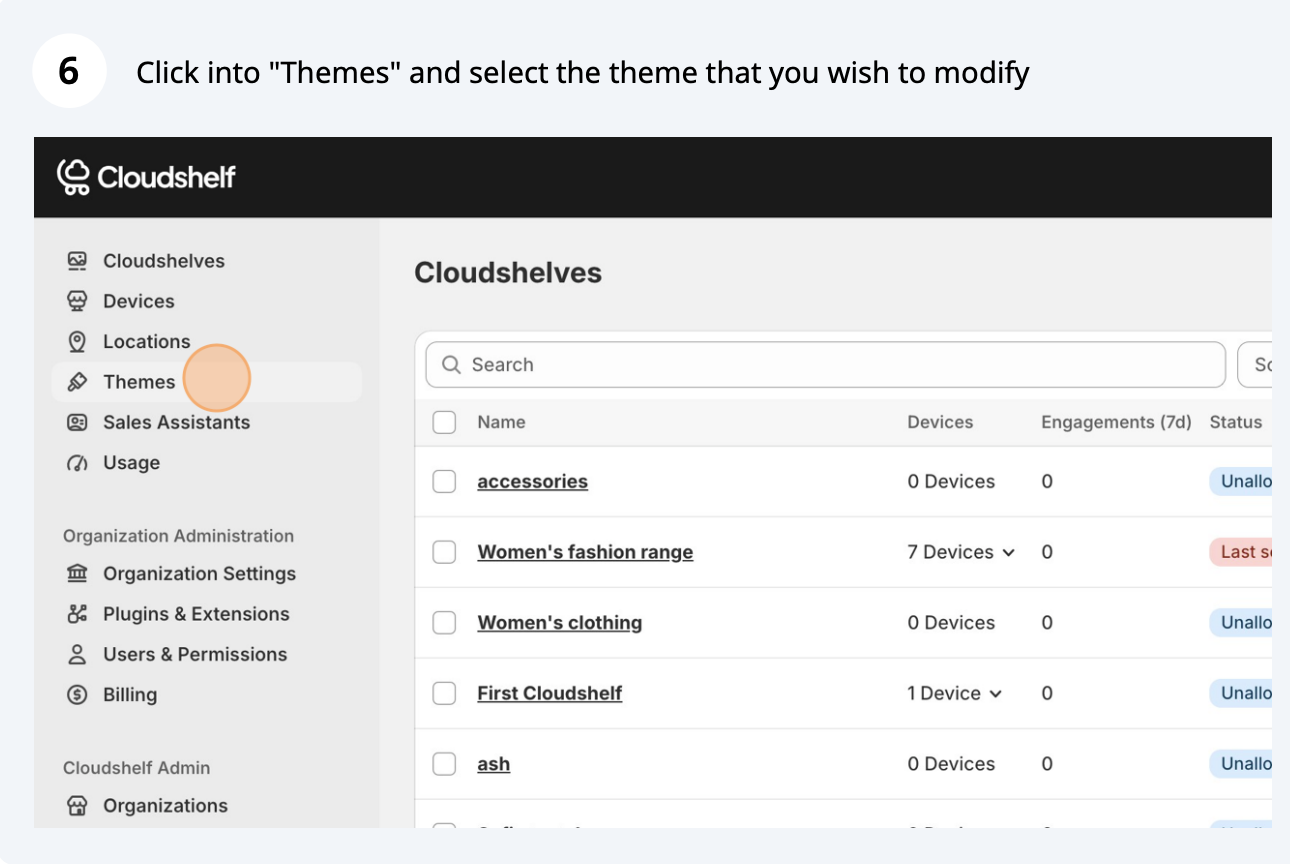Click the Users & Permissions person icon
1290x864 pixels.
point(77,655)
